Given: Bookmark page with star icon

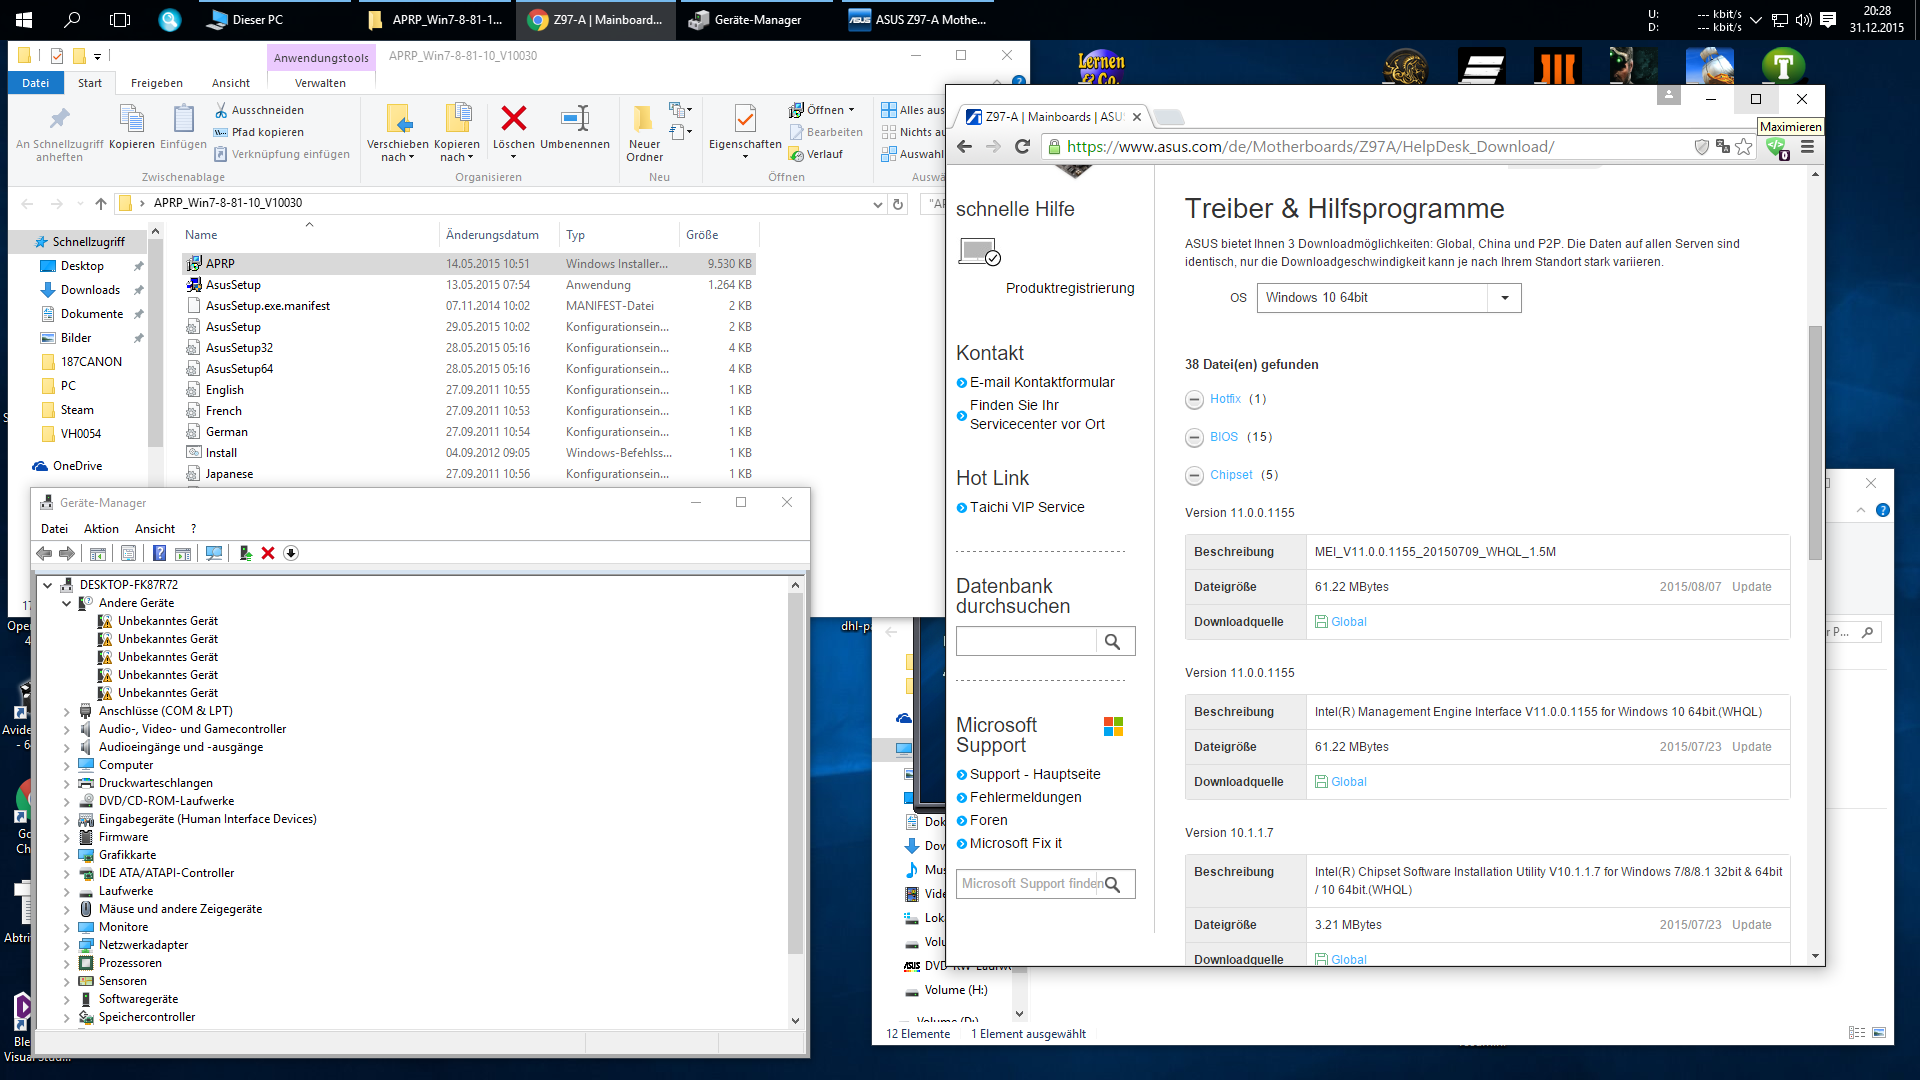Looking at the screenshot, I should pyautogui.click(x=1744, y=147).
